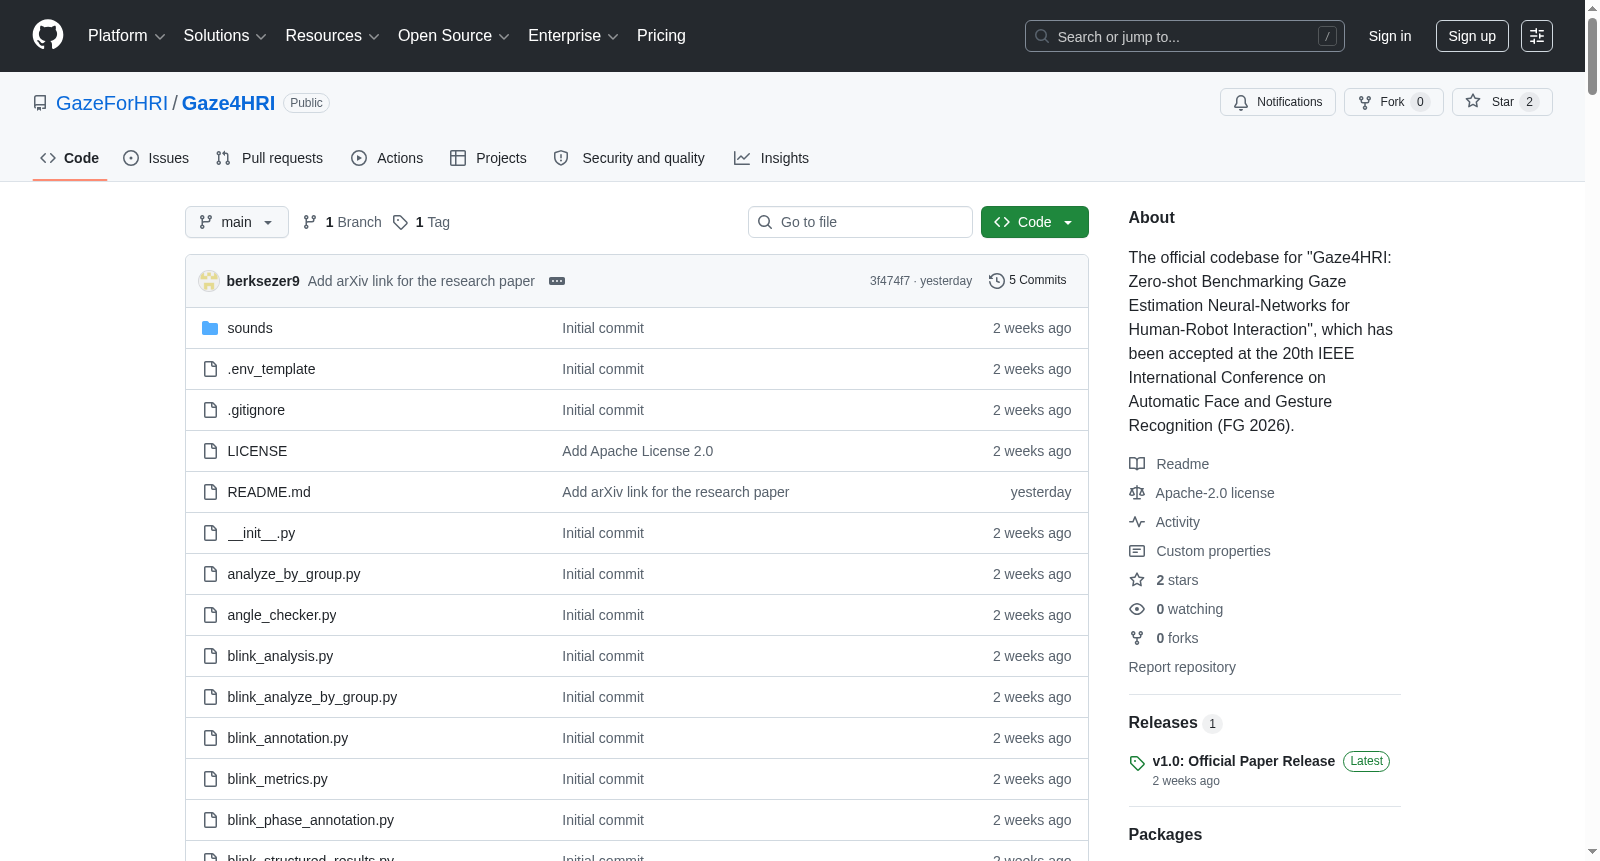This screenshot has height=861, width=1600.
Task: Open the Gaze4HRI repository name link
Action: 228,103
